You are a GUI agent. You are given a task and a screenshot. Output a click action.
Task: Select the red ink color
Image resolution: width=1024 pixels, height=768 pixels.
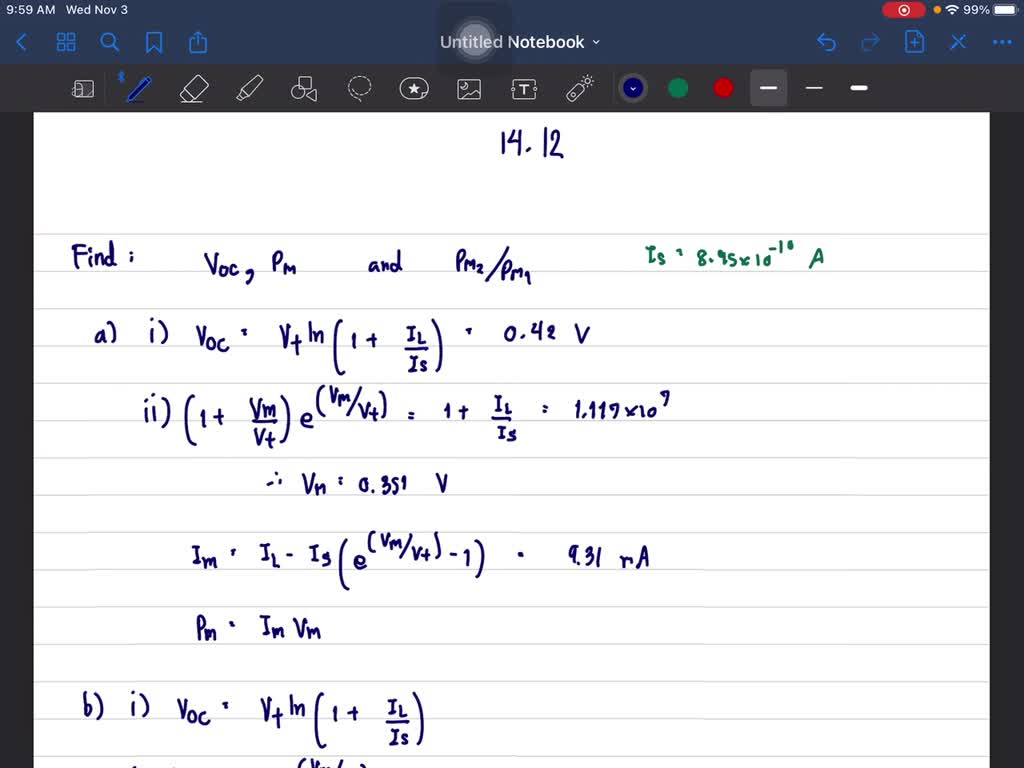pos(722,88)
